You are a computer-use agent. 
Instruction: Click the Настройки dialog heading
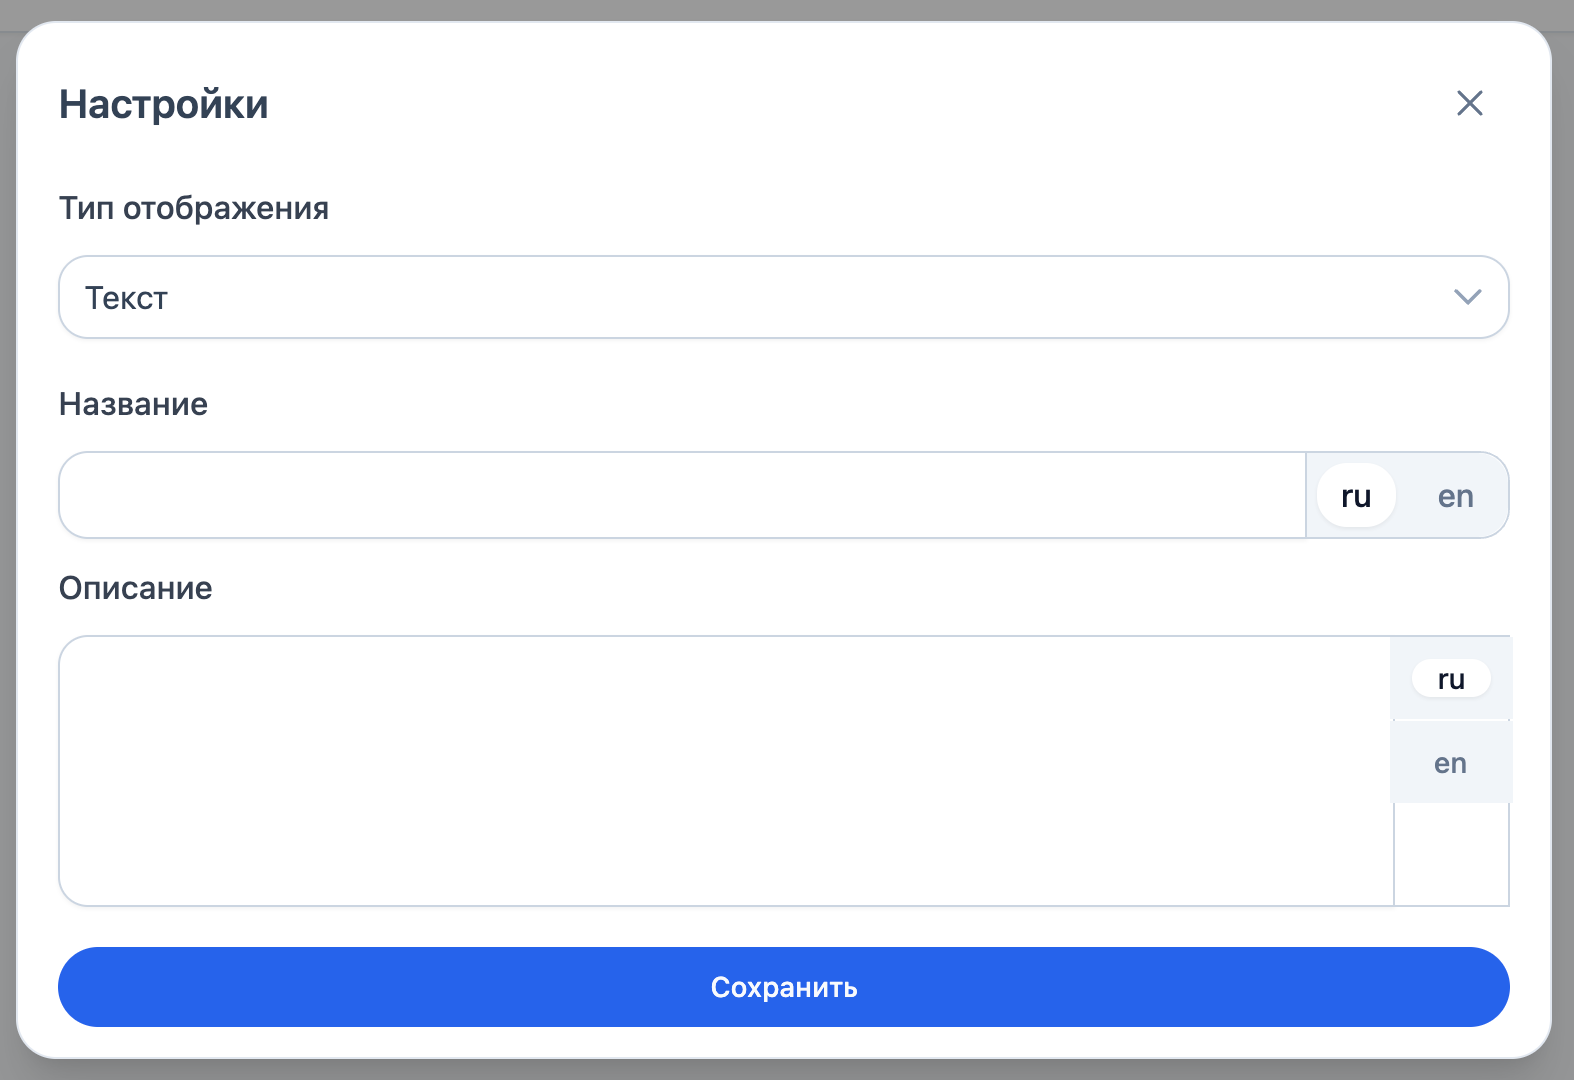click(164, 104)
